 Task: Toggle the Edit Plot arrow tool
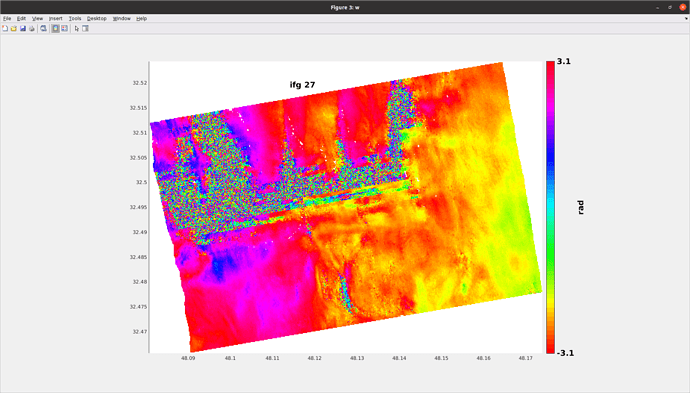77,29
